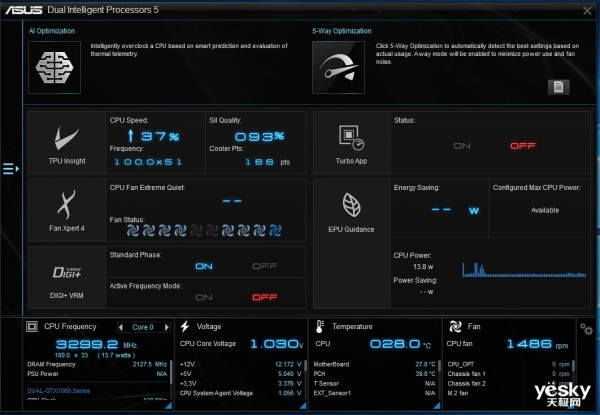The width and height of the screenshot is (600, 415).
Task: Close the Dual Intelligent Processors window
Action: [x=587, y=11]
